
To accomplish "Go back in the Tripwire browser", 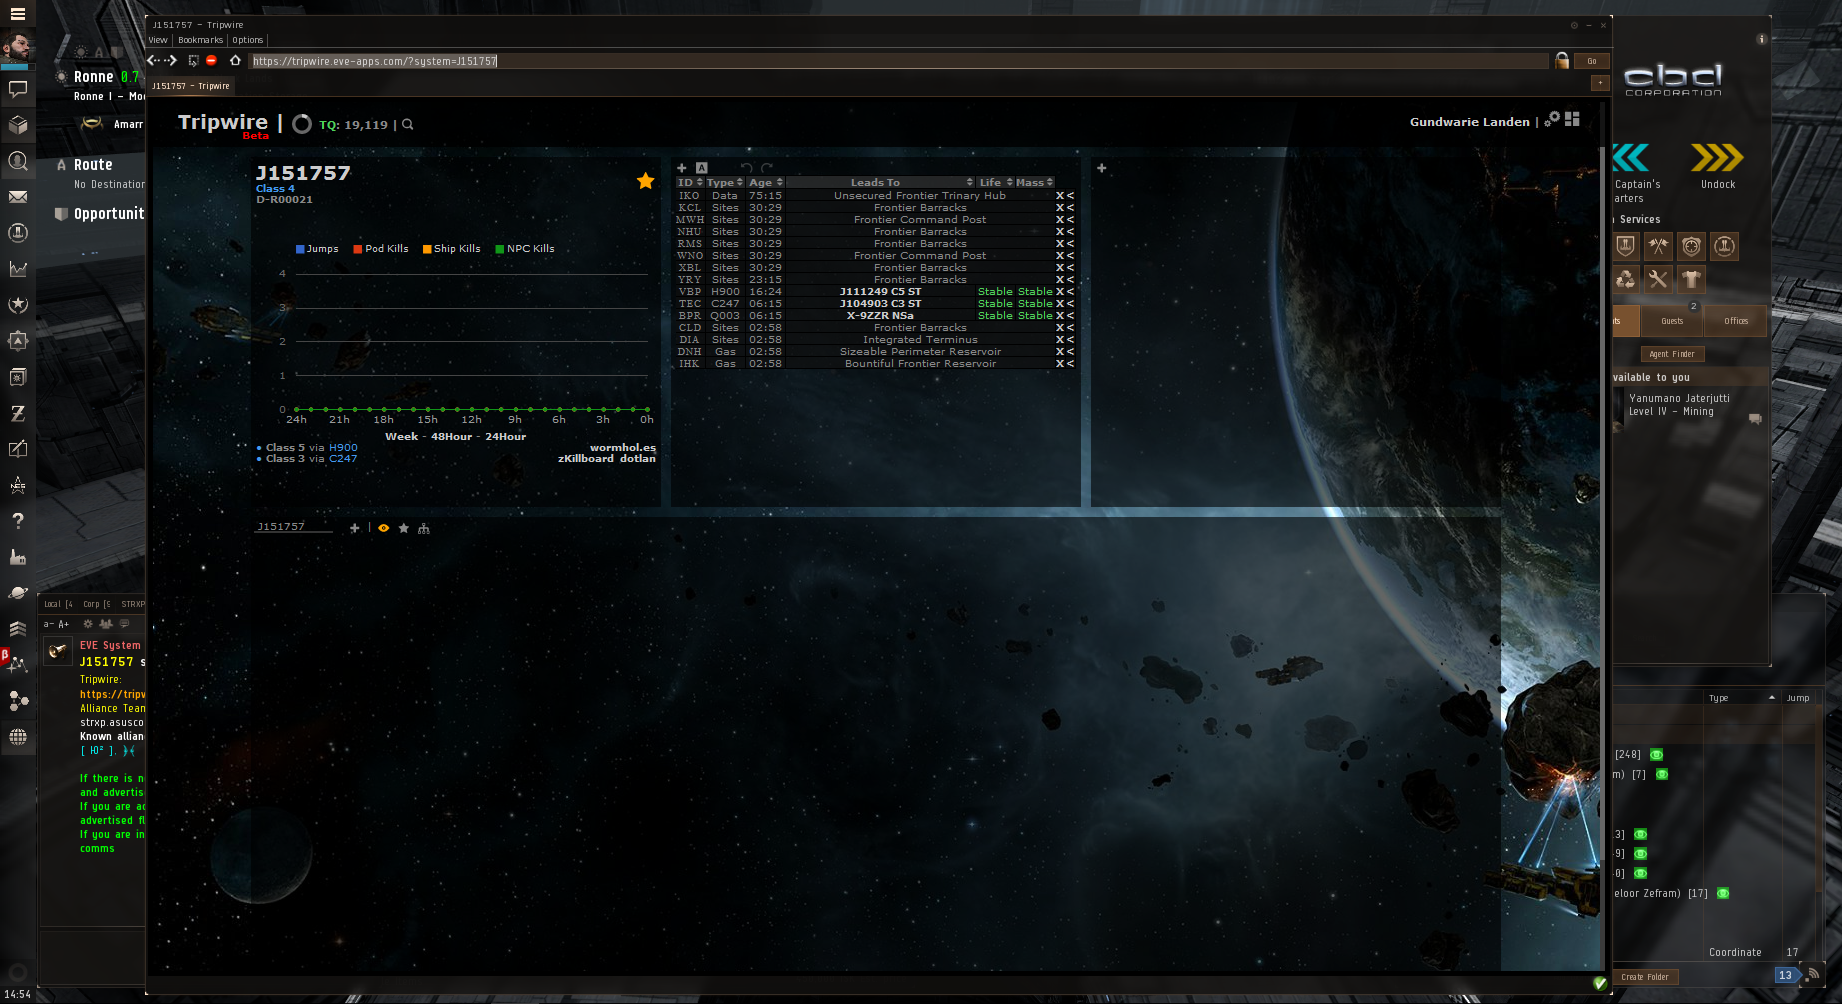I will [153, 61].
